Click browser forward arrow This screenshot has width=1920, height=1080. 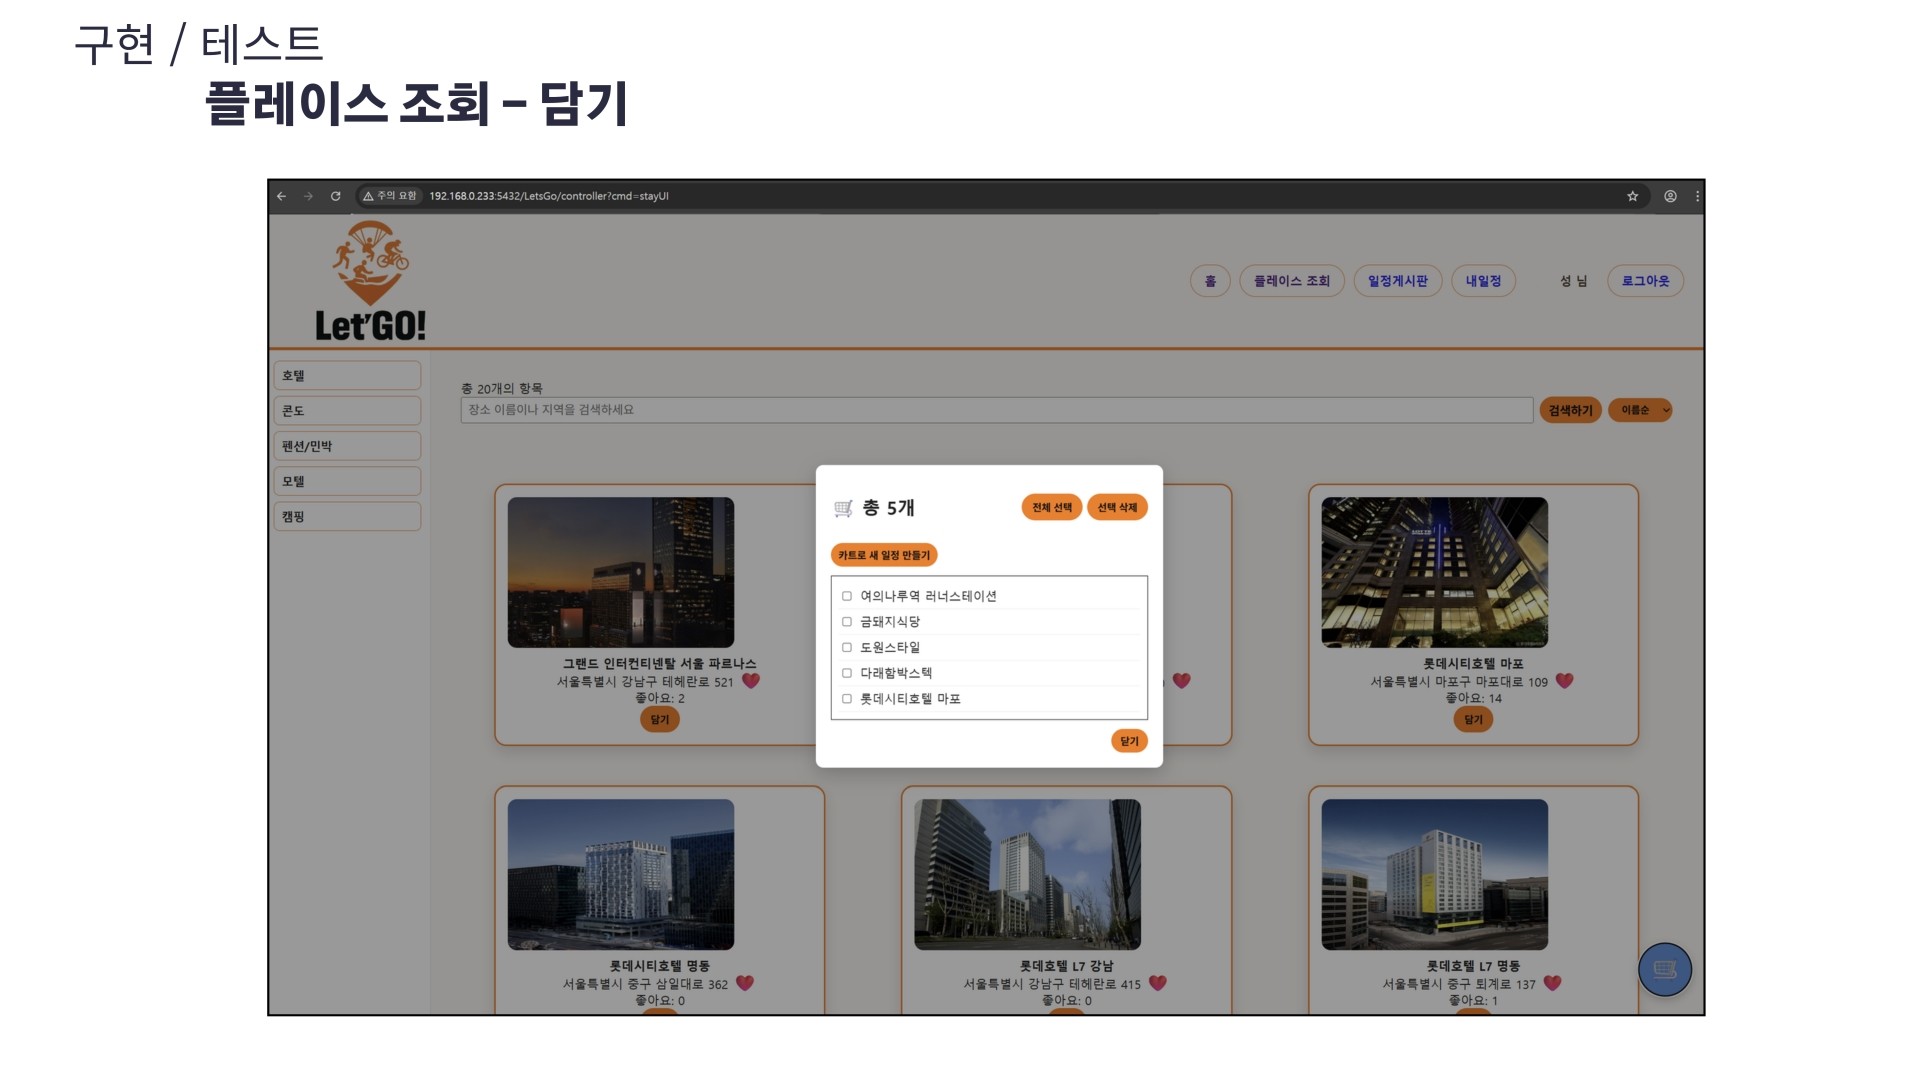(x=308, y=196)
